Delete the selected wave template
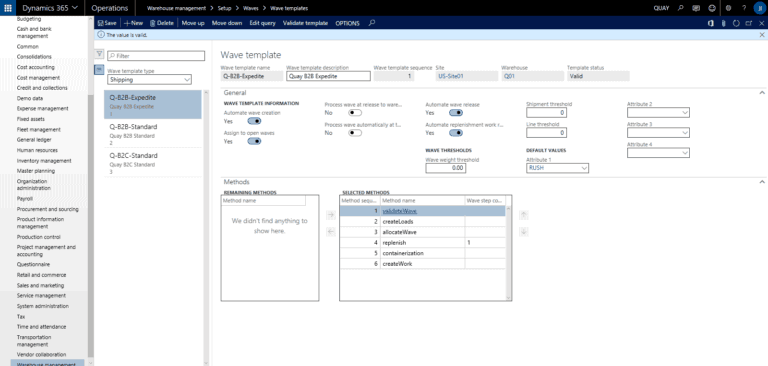 click(162, 23)
